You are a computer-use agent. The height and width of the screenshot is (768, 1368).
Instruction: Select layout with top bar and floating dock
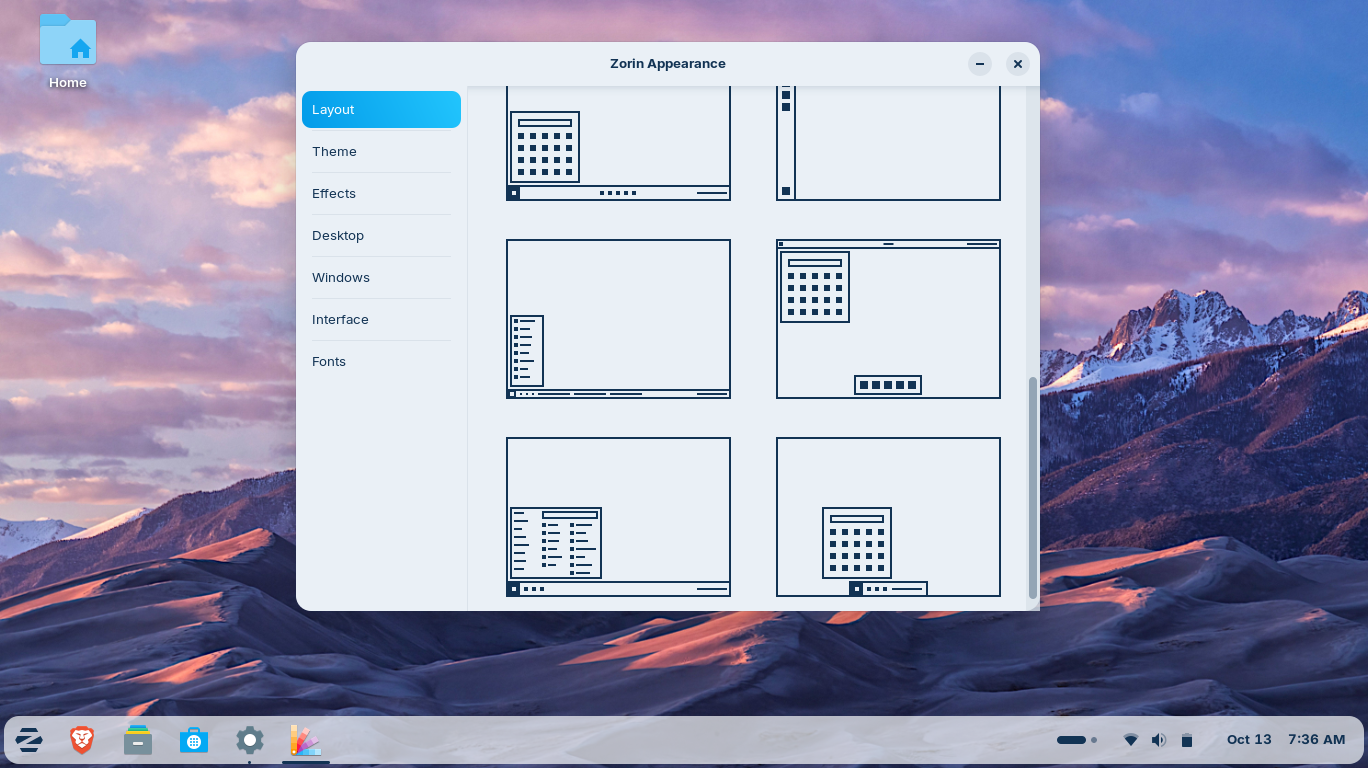pos(888,319)
